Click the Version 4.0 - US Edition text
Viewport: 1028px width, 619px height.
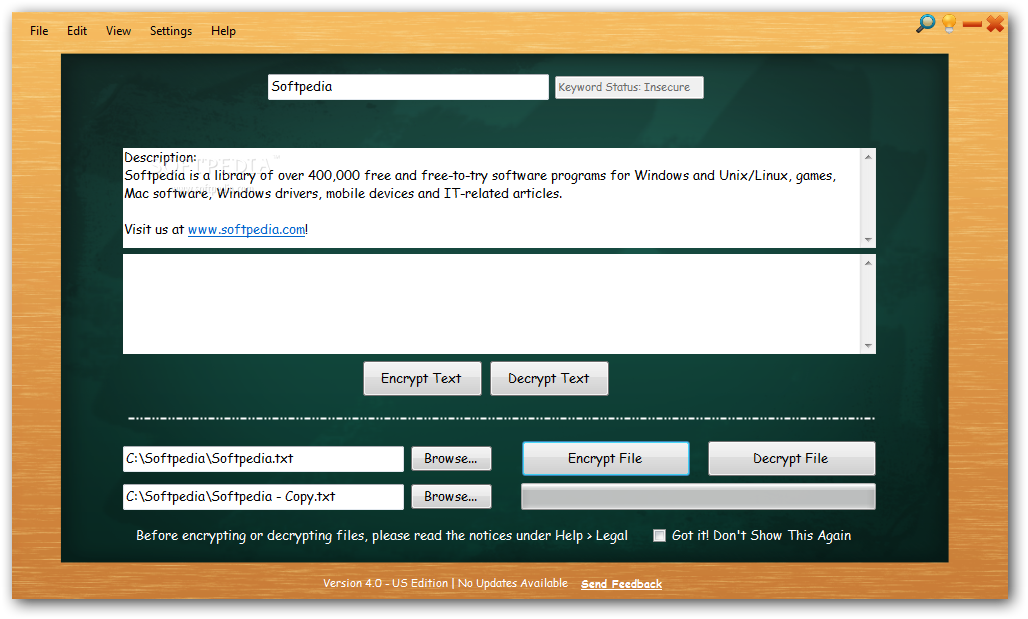click(386, 583)
